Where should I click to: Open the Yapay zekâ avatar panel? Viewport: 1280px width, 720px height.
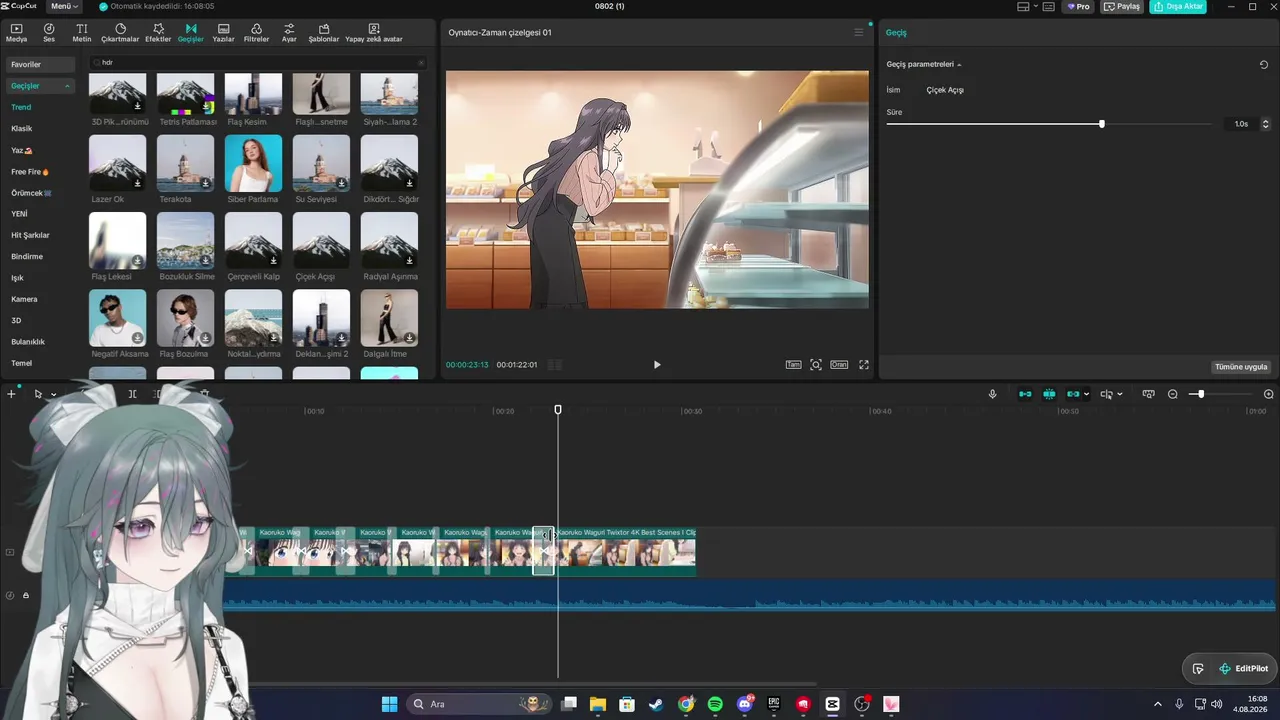(374, 33)
